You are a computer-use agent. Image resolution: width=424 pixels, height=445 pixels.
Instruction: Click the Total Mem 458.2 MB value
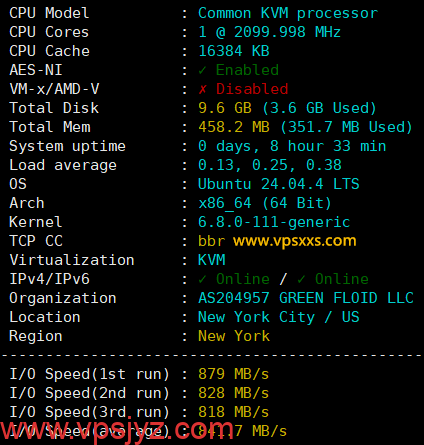click(234, 127)
